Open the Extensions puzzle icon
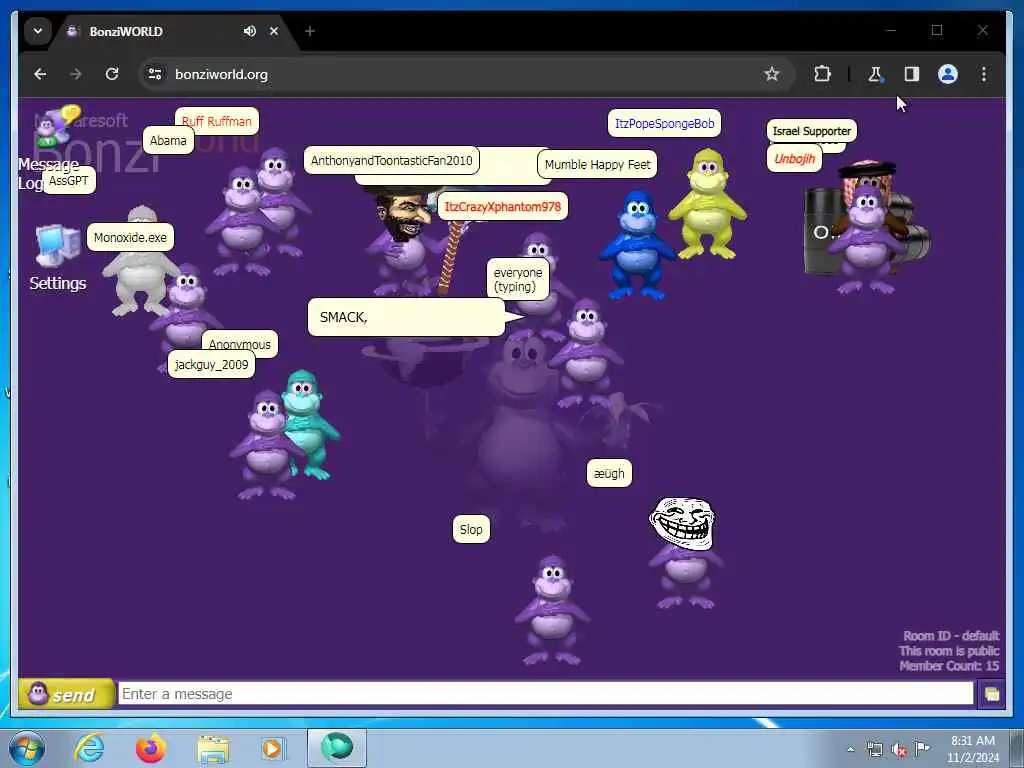This screenshot has width=1024, height=768. (822, 74)
